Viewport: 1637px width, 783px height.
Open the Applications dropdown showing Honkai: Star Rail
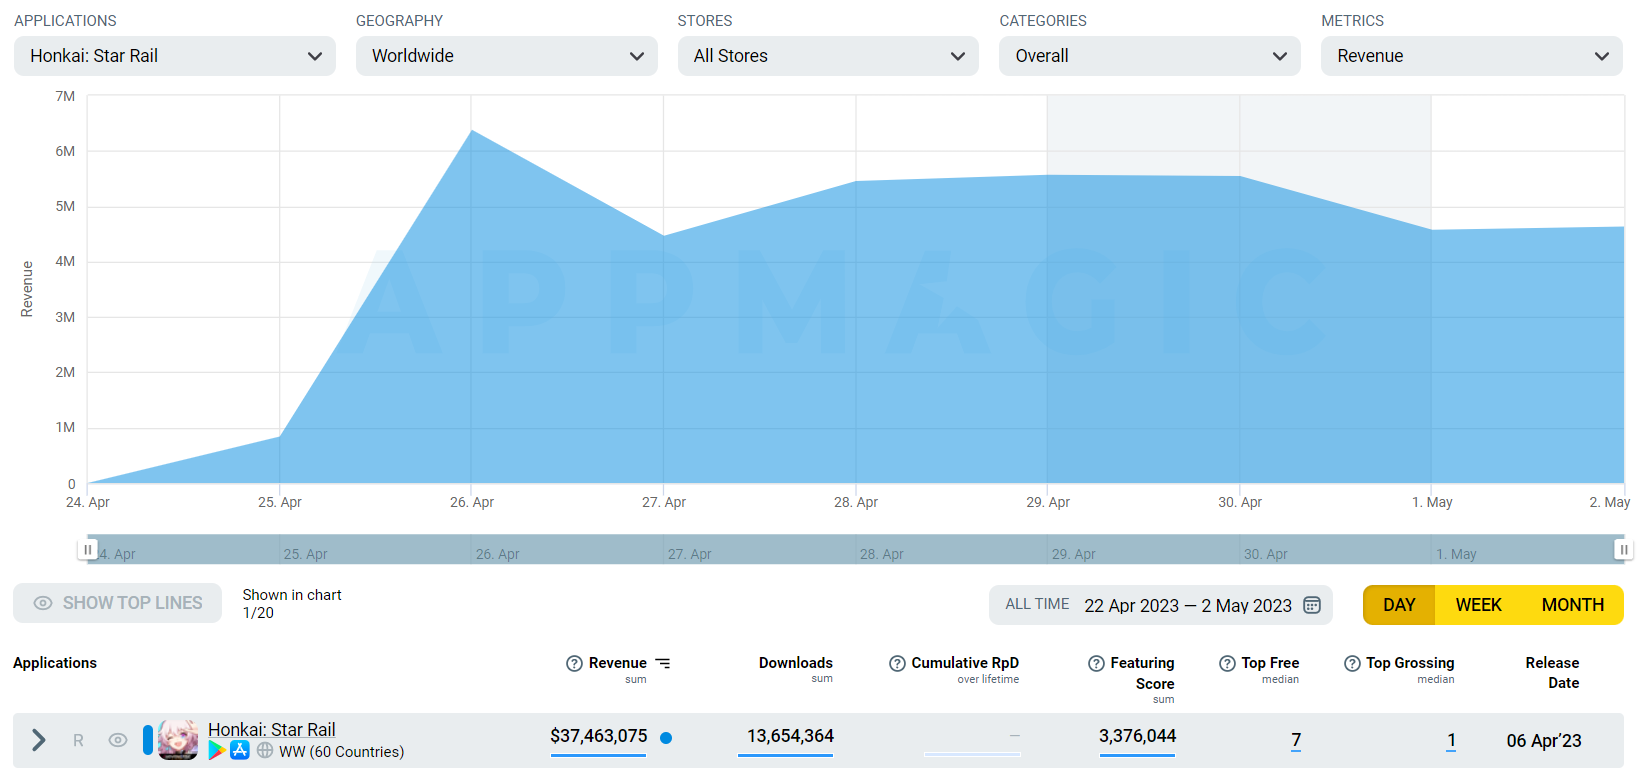[175, 56]
